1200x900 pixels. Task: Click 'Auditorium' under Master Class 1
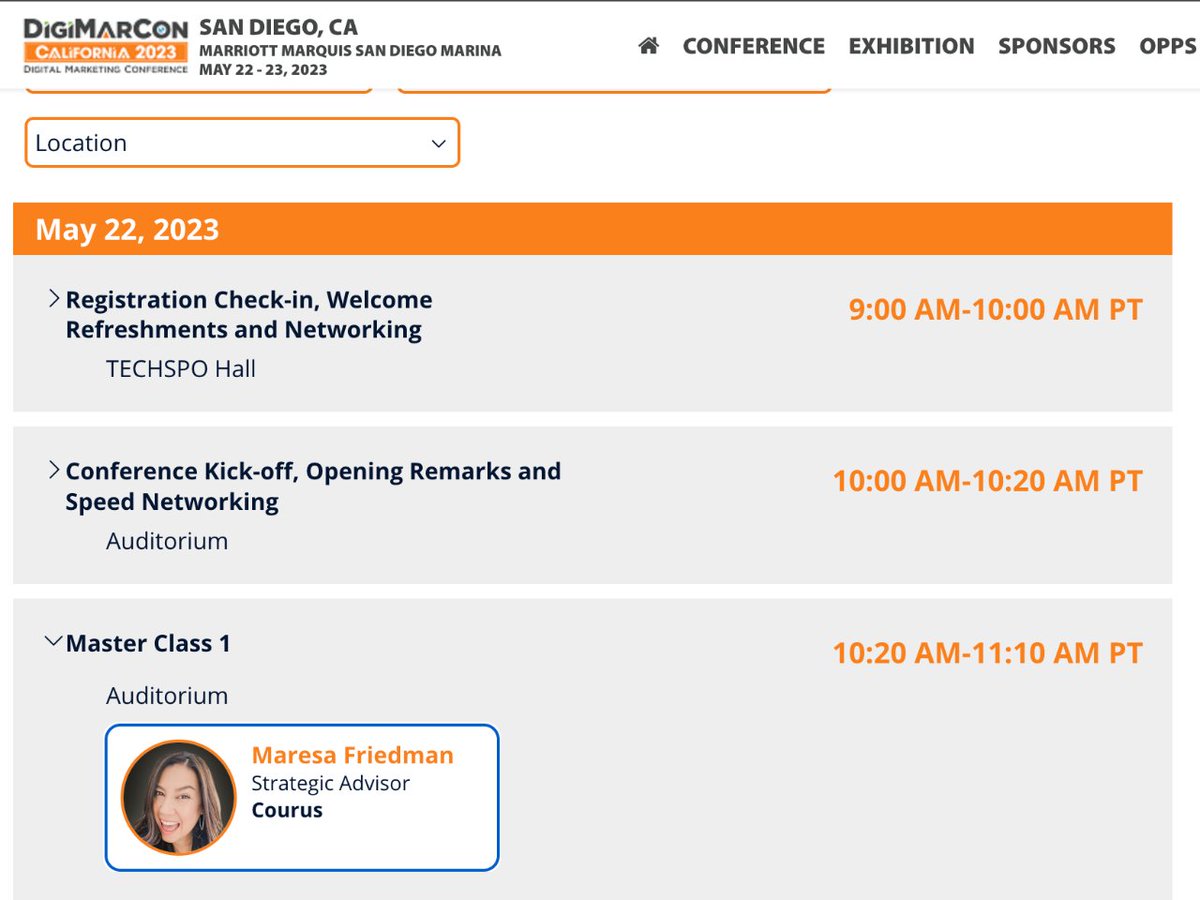(167, 696)
